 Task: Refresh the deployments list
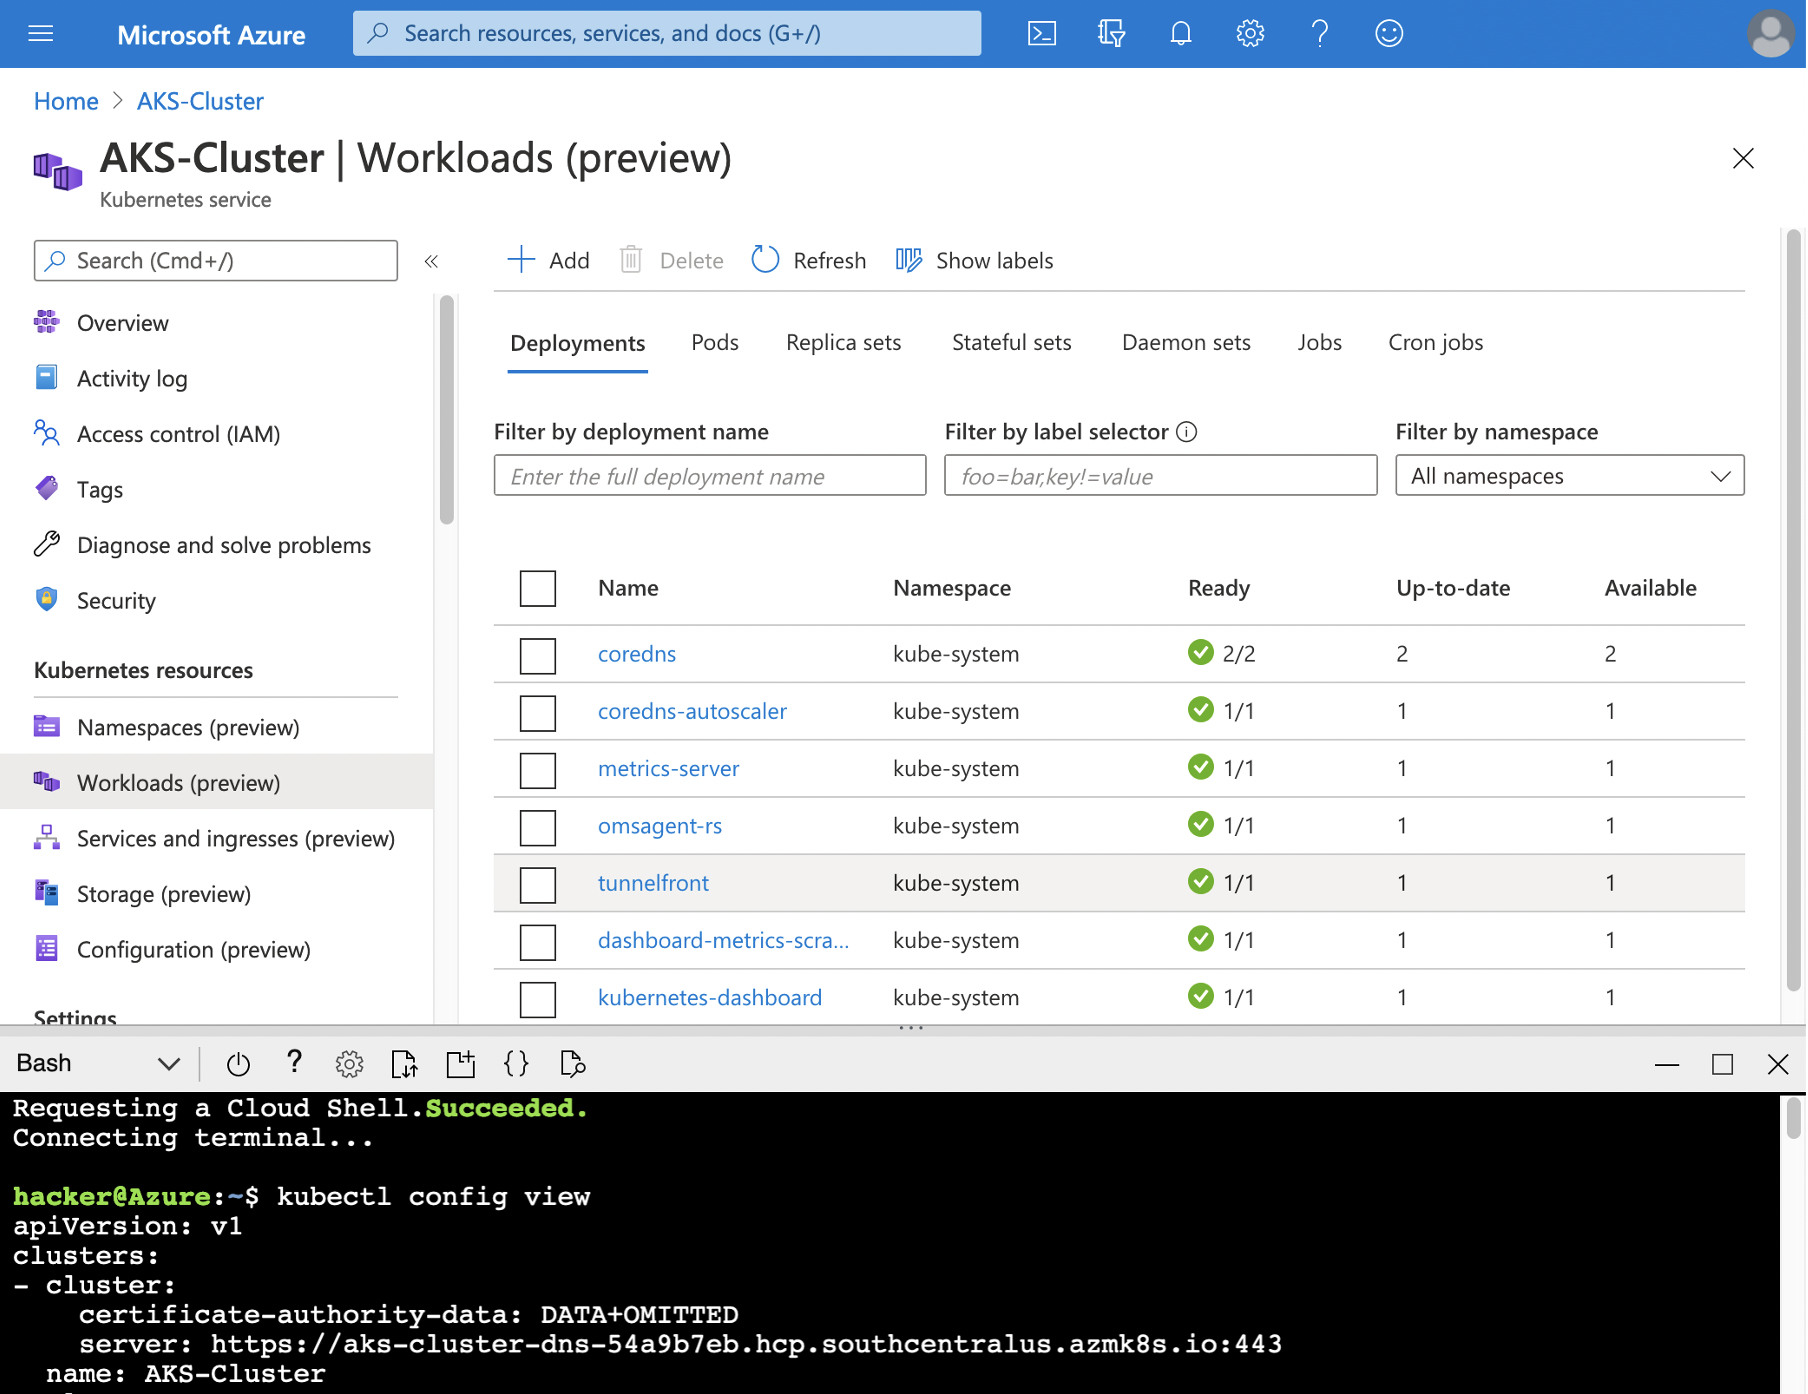pos(809,261)
